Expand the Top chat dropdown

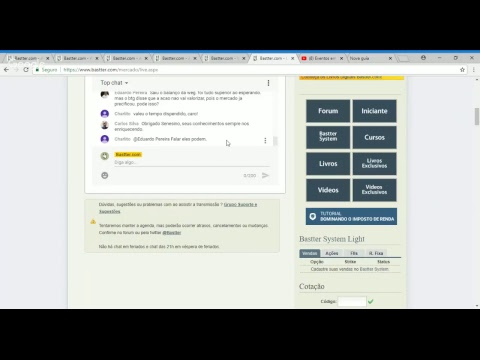(114, 83)
